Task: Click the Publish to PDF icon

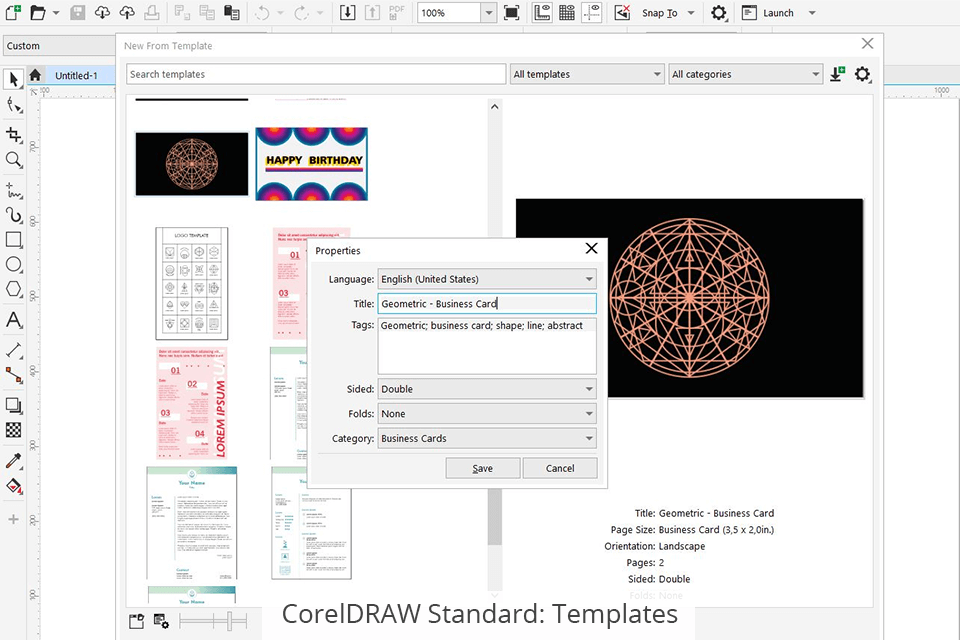Action: coord(397,12)
